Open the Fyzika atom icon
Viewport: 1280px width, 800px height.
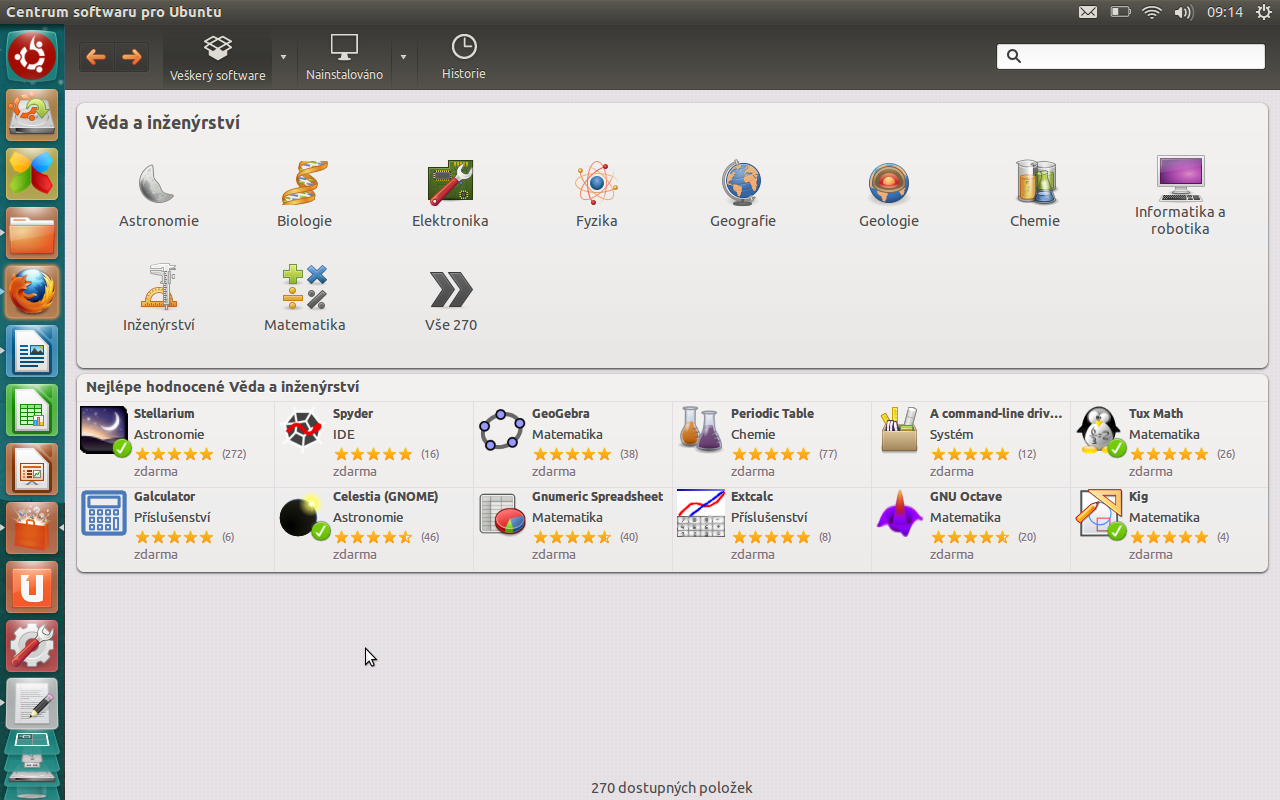596,184
